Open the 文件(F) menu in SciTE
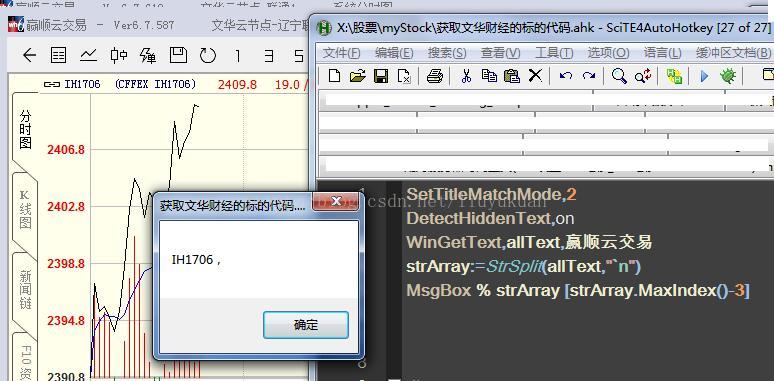The image size is (774, 381). (x=342, y=52)
